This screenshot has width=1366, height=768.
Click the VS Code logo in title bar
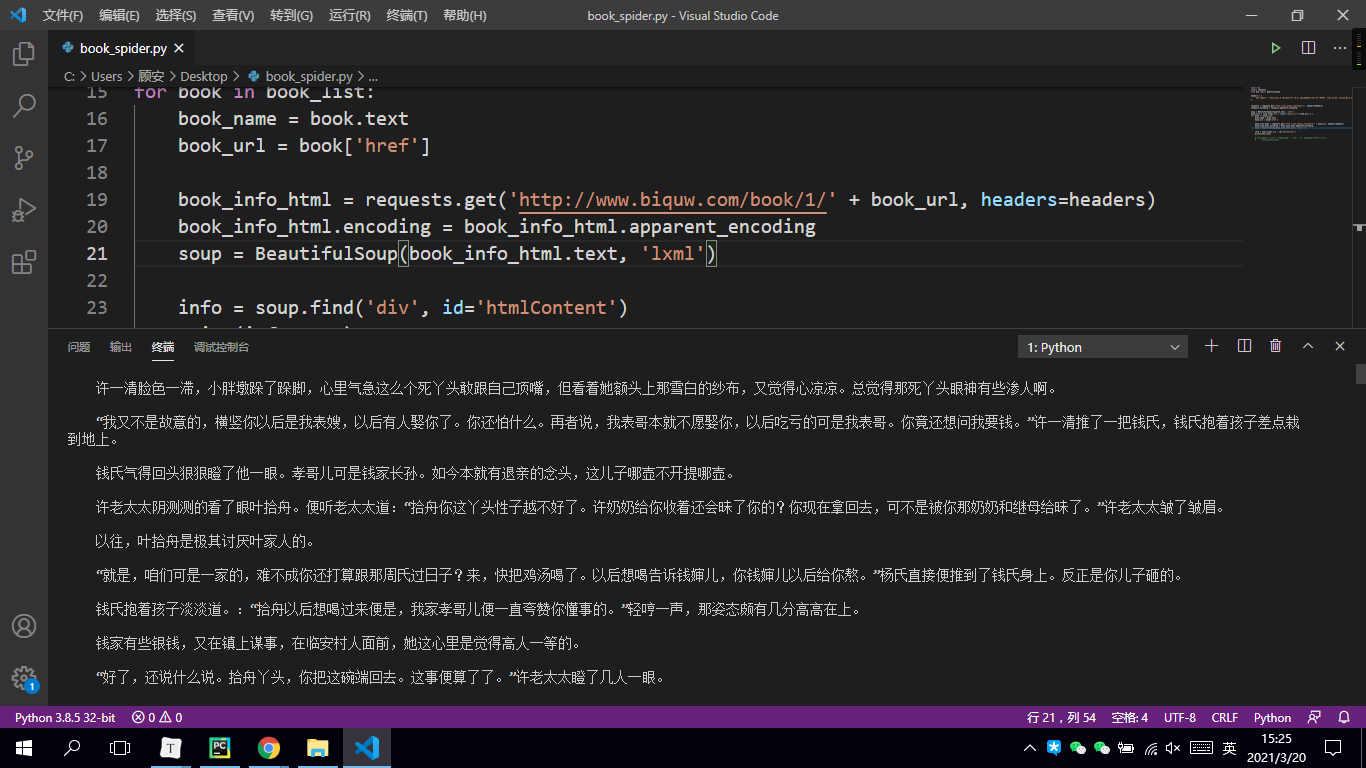tap(17, 15)
